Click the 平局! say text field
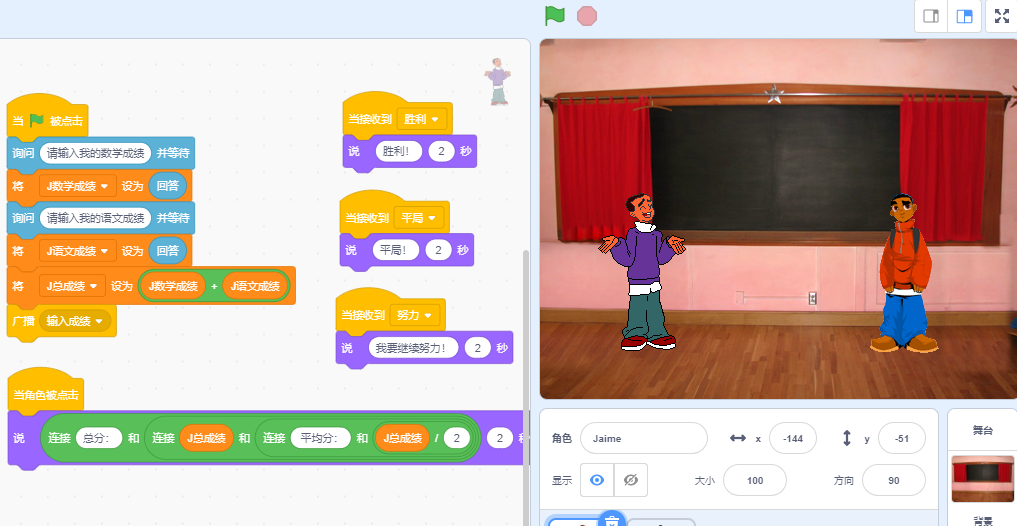 pyautogui.click(x=396, y=250)
